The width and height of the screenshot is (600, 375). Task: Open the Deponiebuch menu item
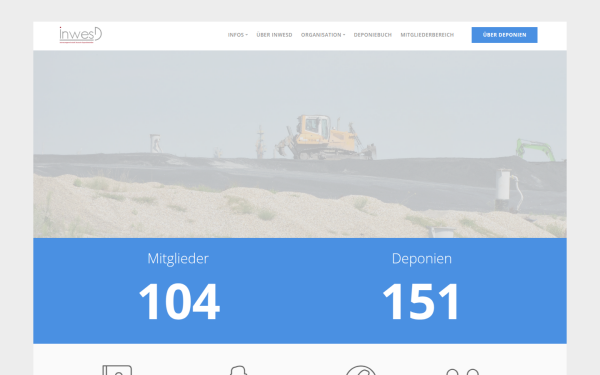click(x=373, y=35)
